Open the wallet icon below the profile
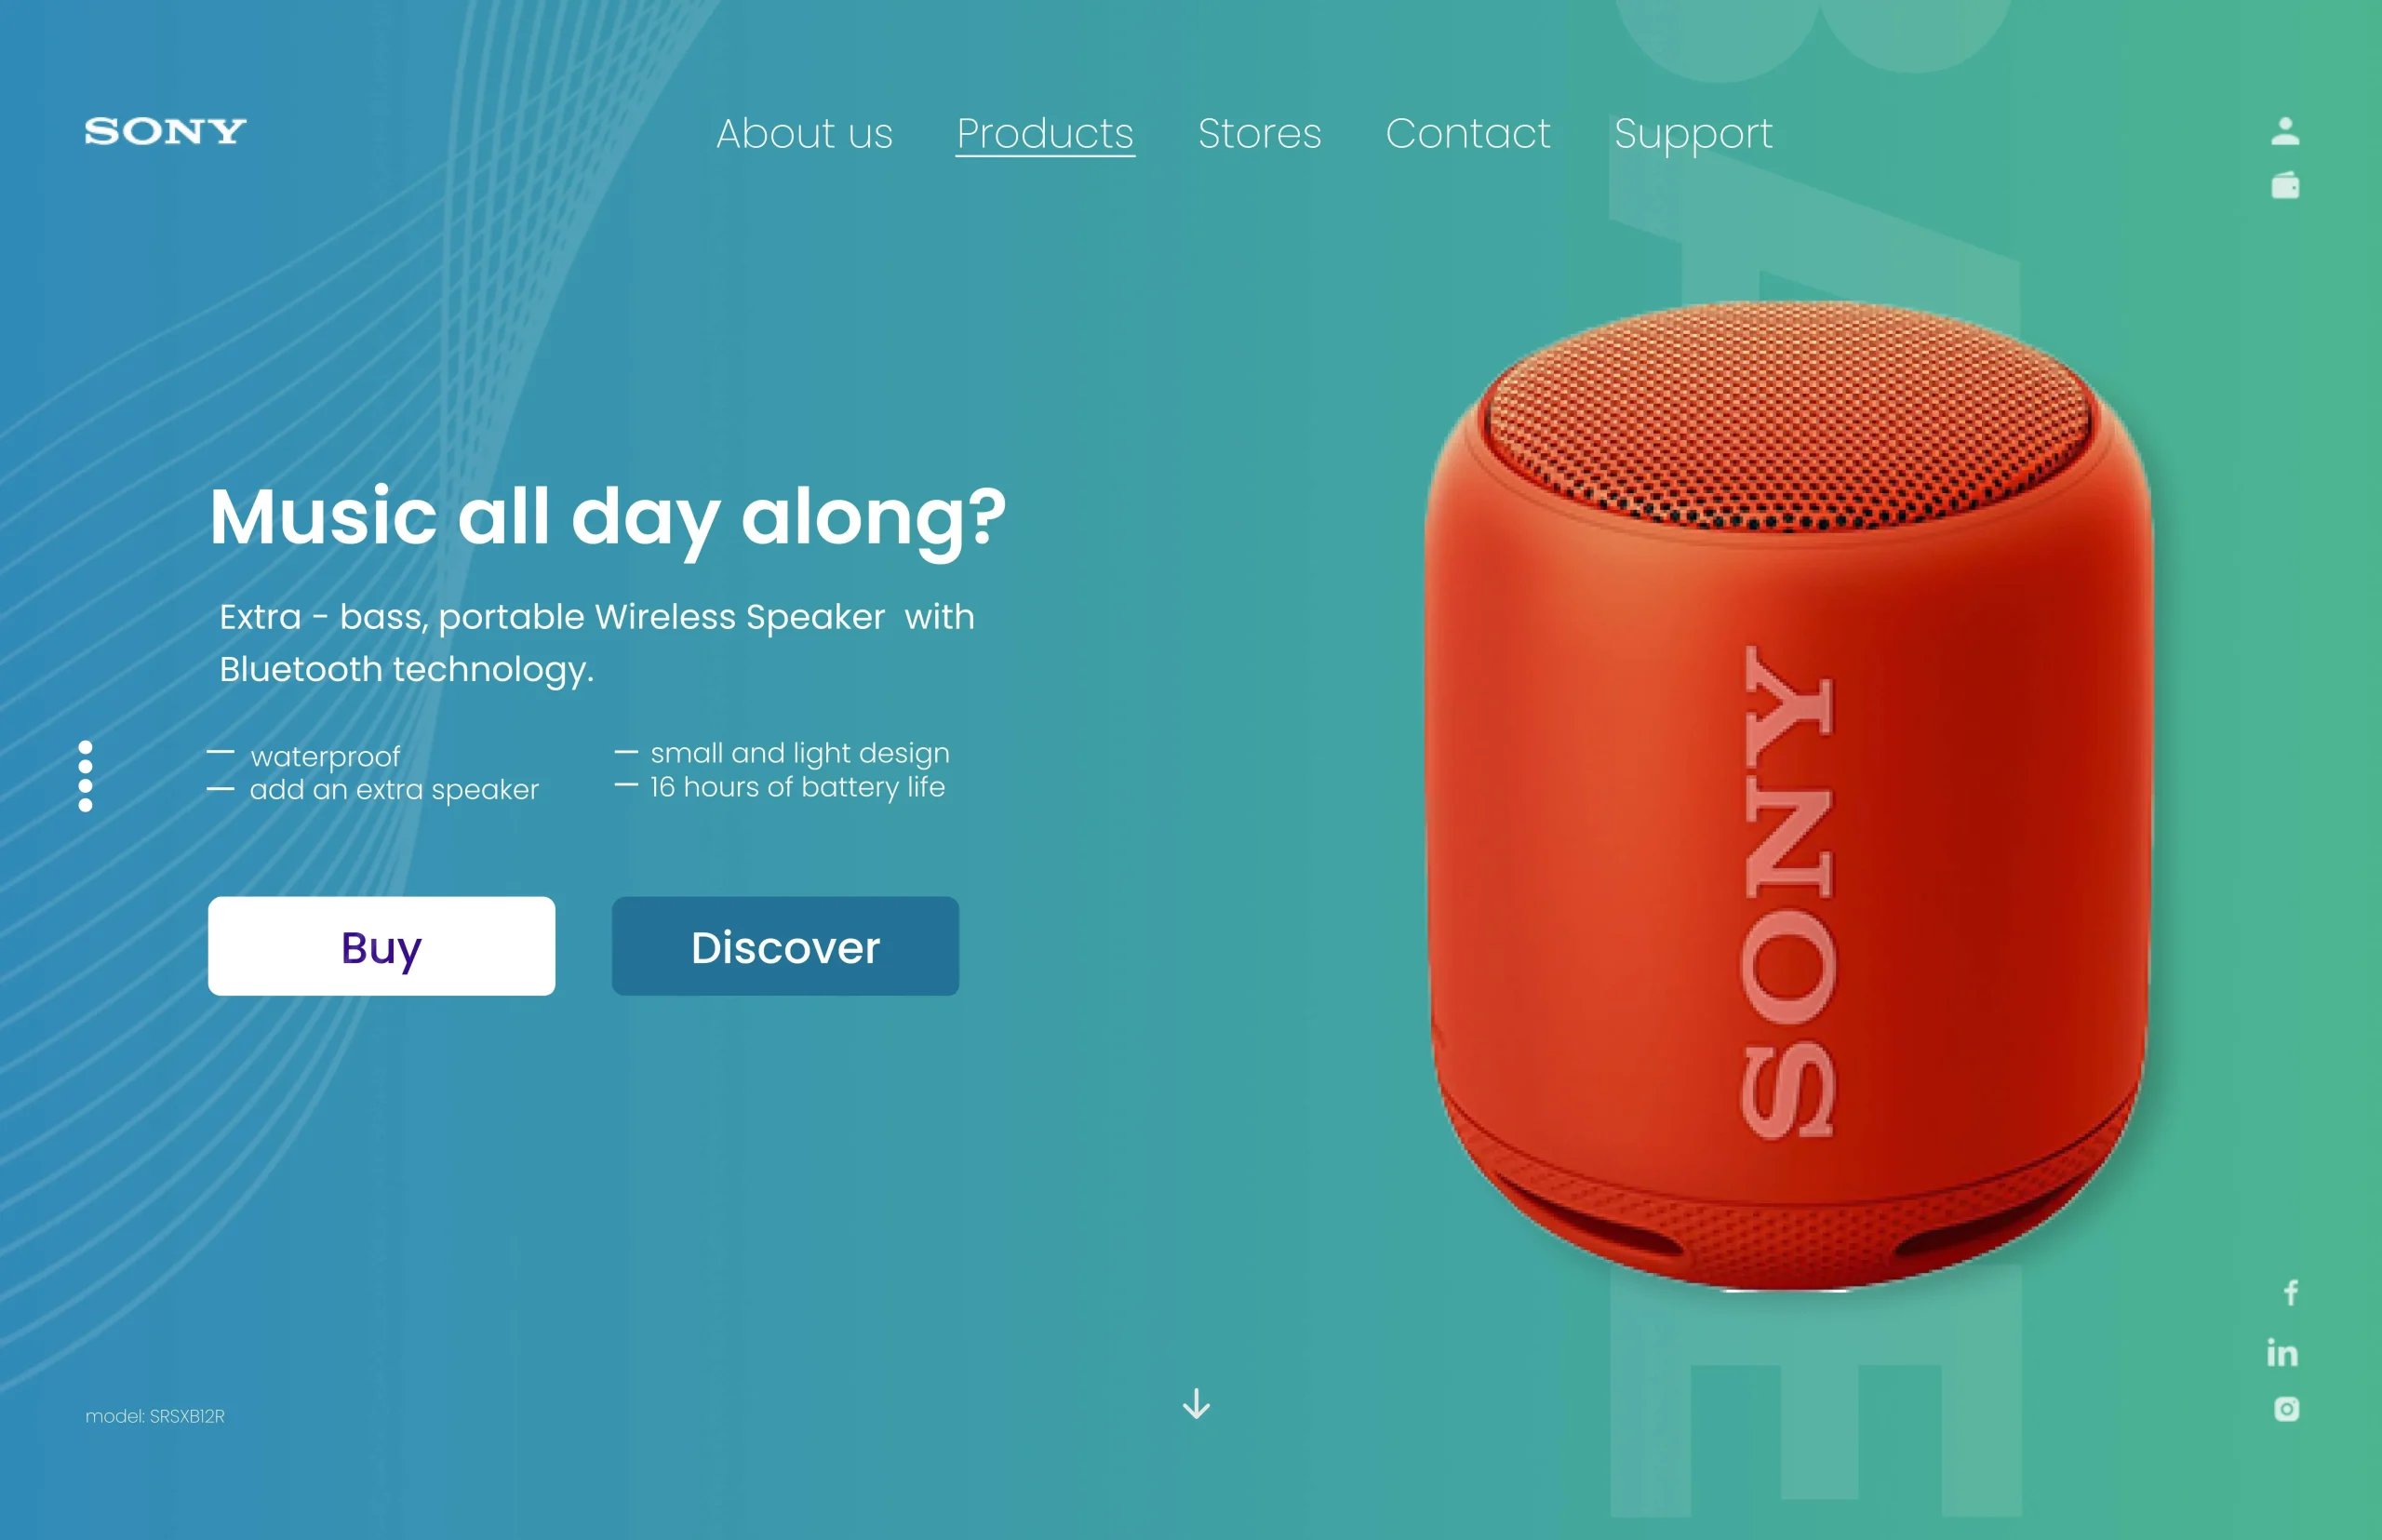This screenshot has width=2382, height=1540. point(2285,185)
